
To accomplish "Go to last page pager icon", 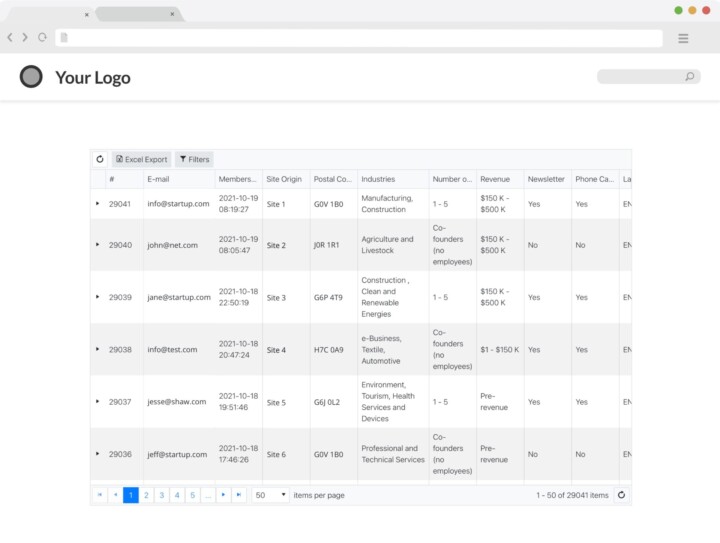I will [x=239, y=495].
